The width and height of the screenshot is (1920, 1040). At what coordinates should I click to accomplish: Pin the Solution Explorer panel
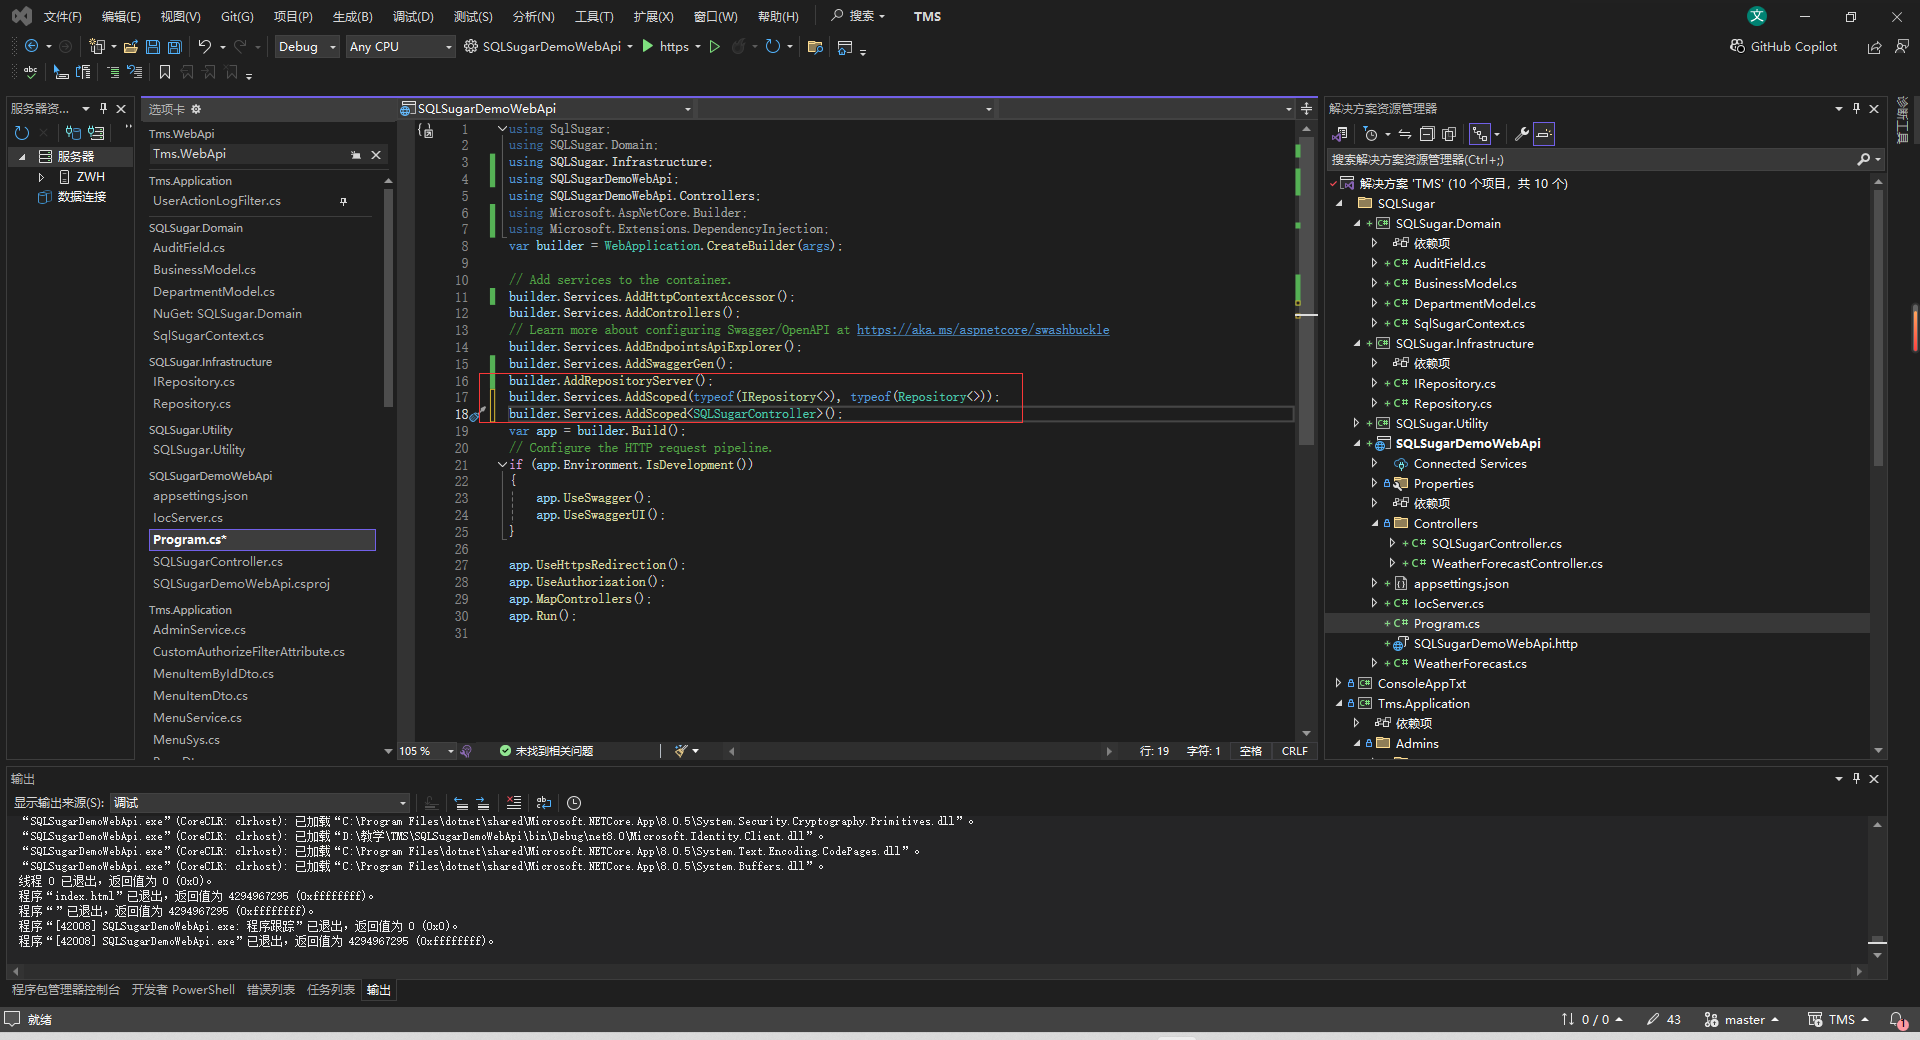tap(1856, 108)
